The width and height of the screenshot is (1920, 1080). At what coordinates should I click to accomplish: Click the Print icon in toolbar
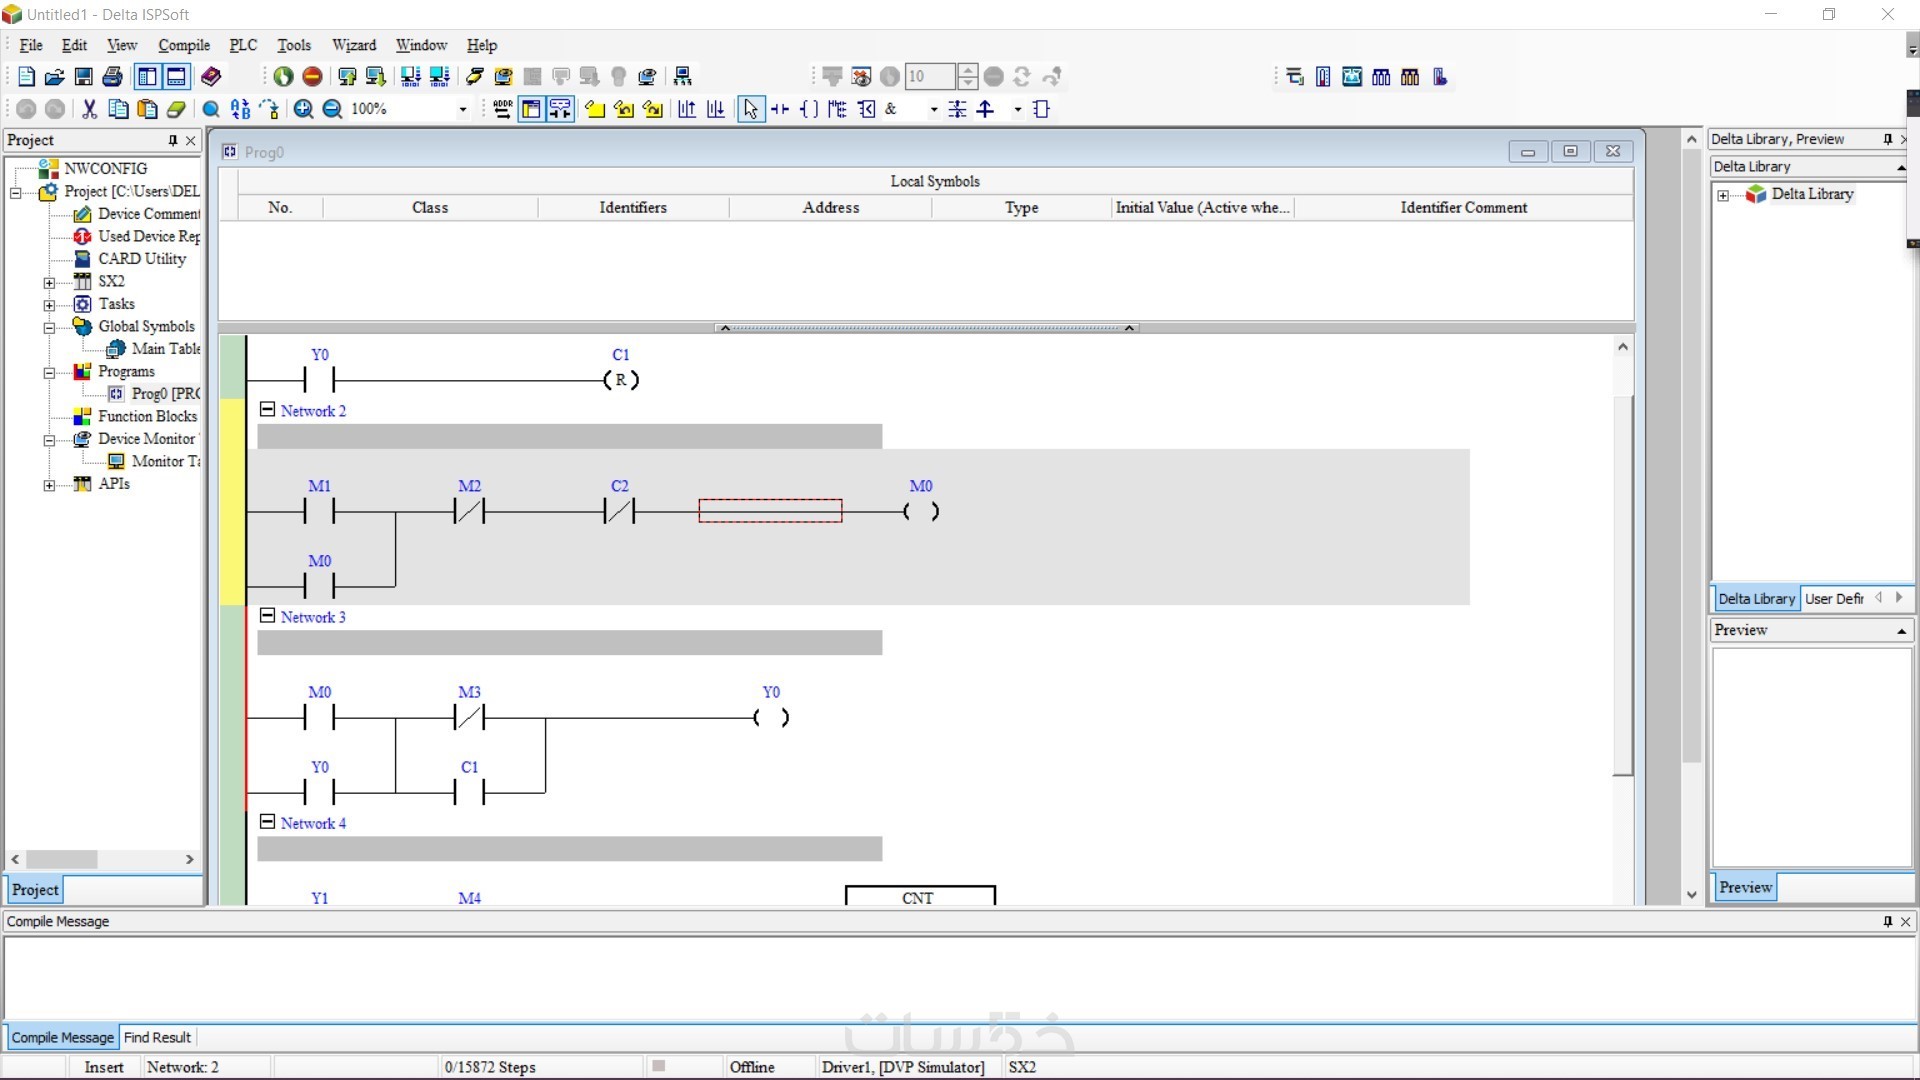(x=113, y=77)
